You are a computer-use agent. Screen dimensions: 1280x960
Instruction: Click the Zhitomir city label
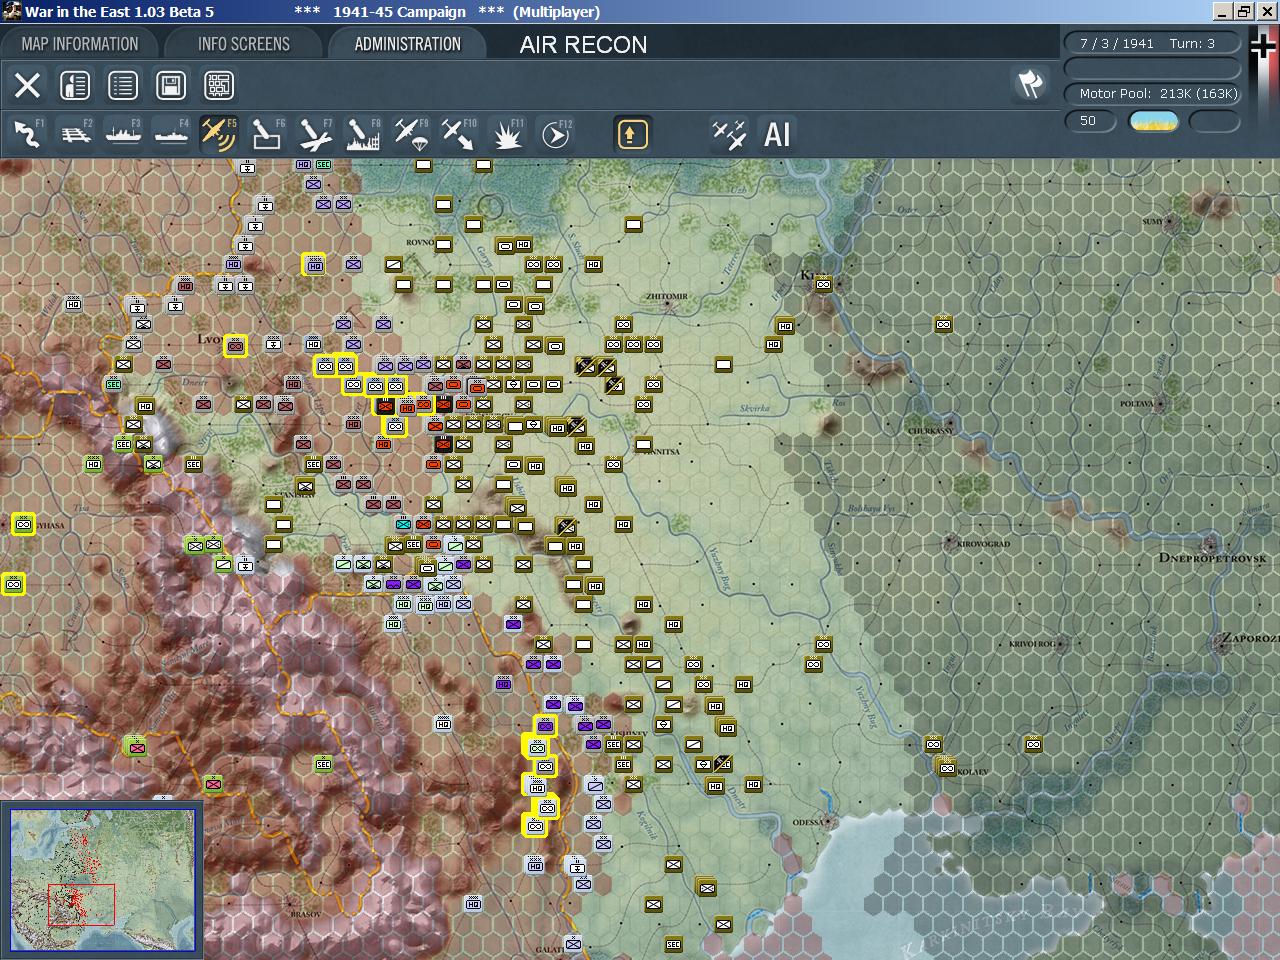[x=667, y=296]
